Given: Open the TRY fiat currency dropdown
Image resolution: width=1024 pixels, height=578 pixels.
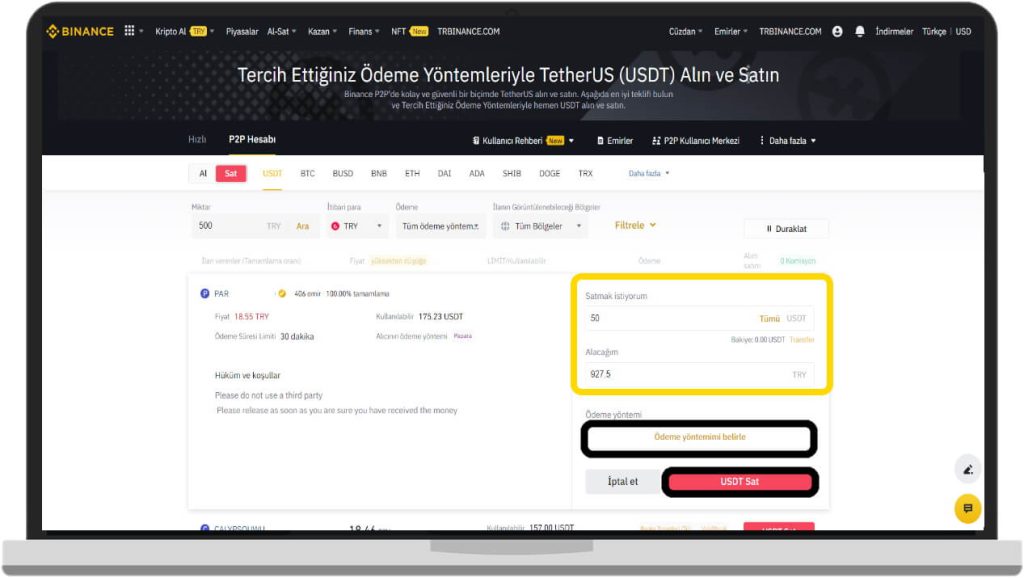Looking at the screenshot, I should tap(356, 227).
